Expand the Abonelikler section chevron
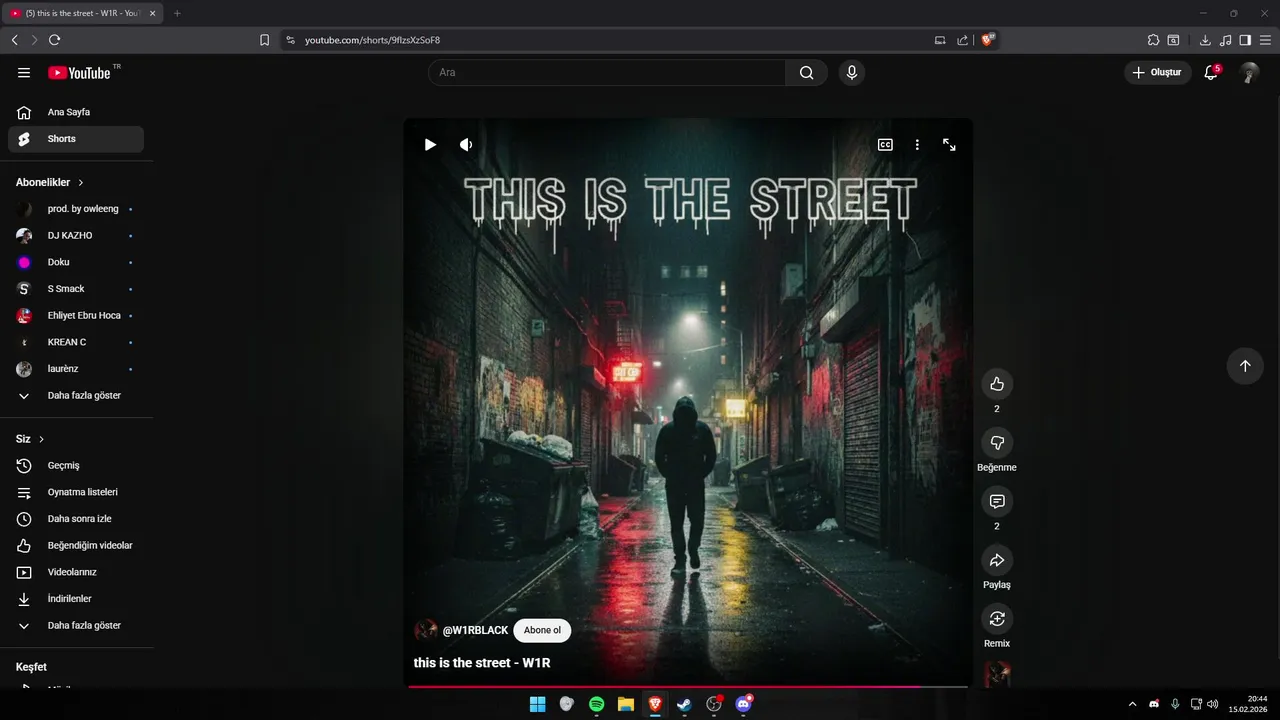The height and width of the screenshot is (720, 1280). point(81,183)
